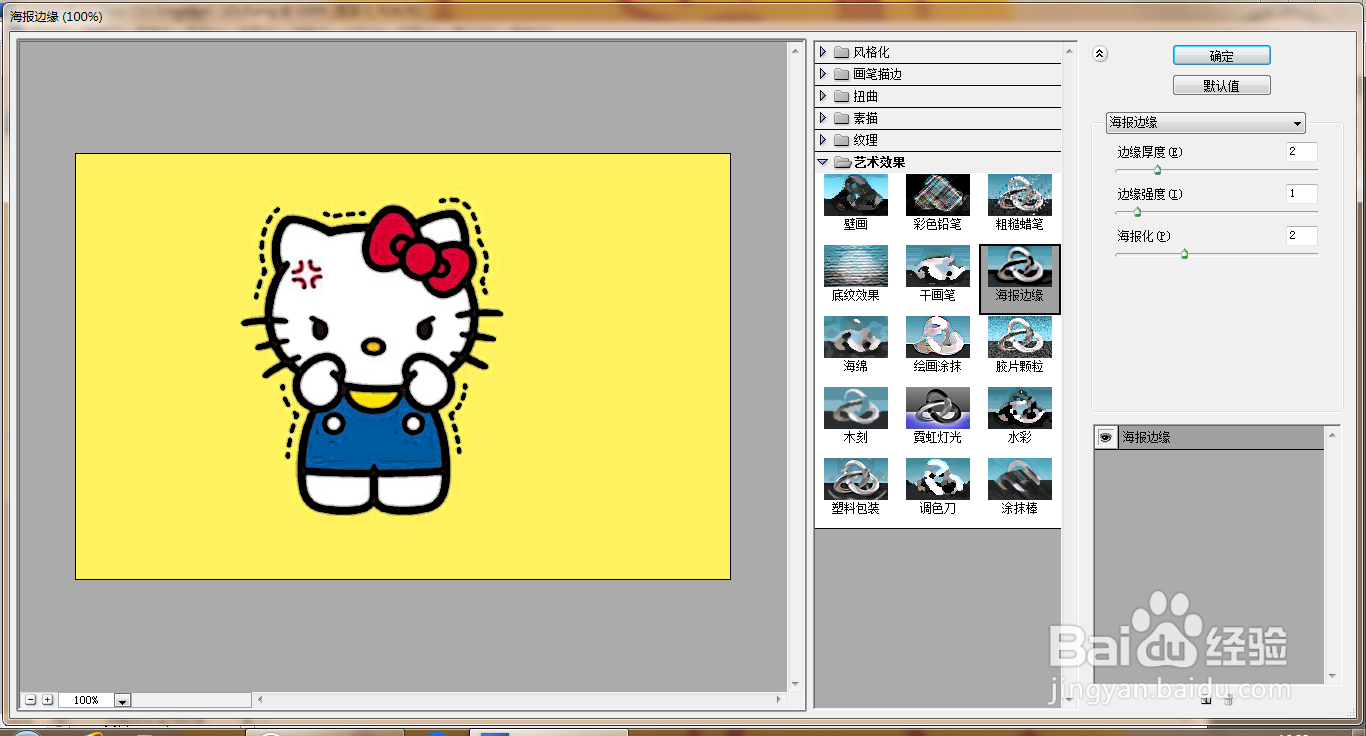The width and height of the screenshot is (1366, 736).
Task: Choose the 粗糙蜡笔 filter thumbnail
Action: [x=1019, y=202]
